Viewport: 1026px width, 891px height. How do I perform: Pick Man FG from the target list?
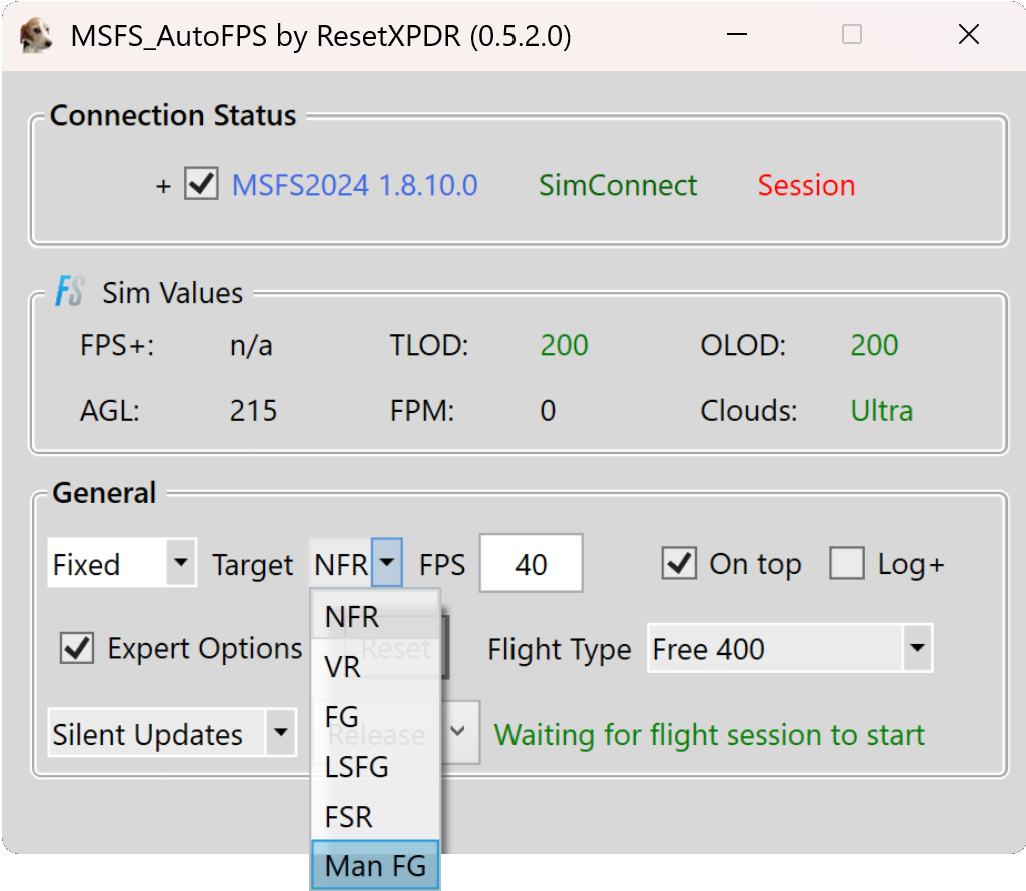[375, 865]
